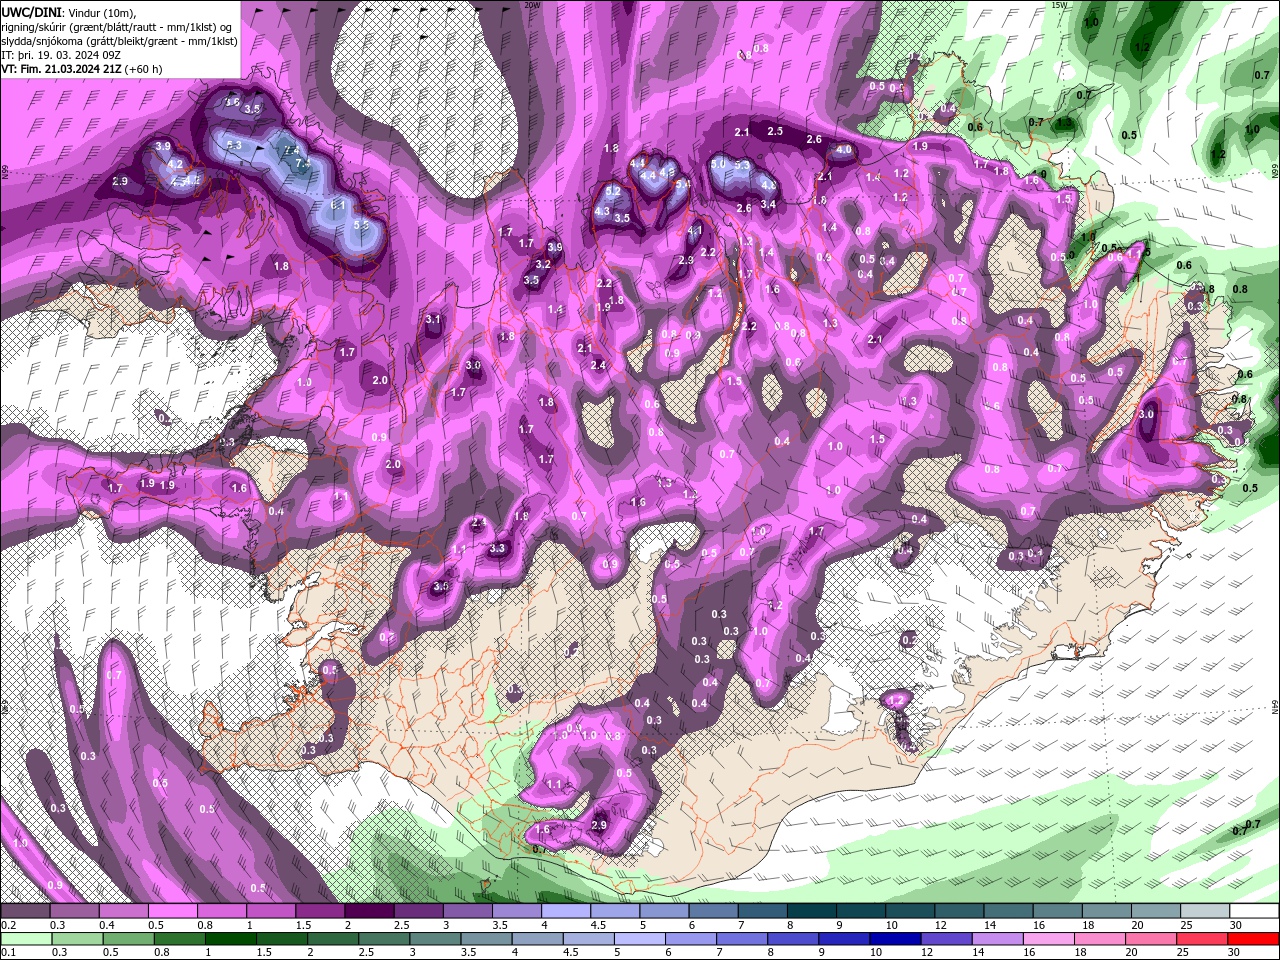Click the 3.1 value label on the map
The width and height of the screenshot is (1280, 960).
[x=433, y=320]
